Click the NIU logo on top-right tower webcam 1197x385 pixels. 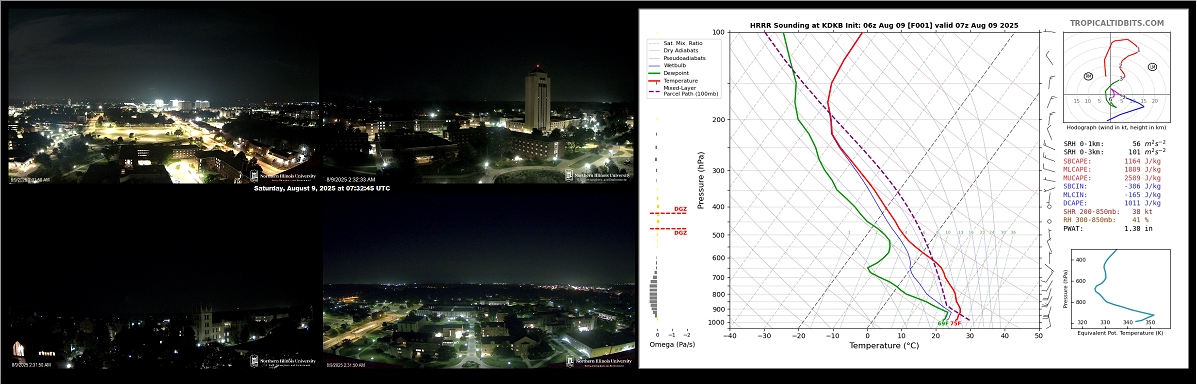pyautogui.click(x=597, y=176)
